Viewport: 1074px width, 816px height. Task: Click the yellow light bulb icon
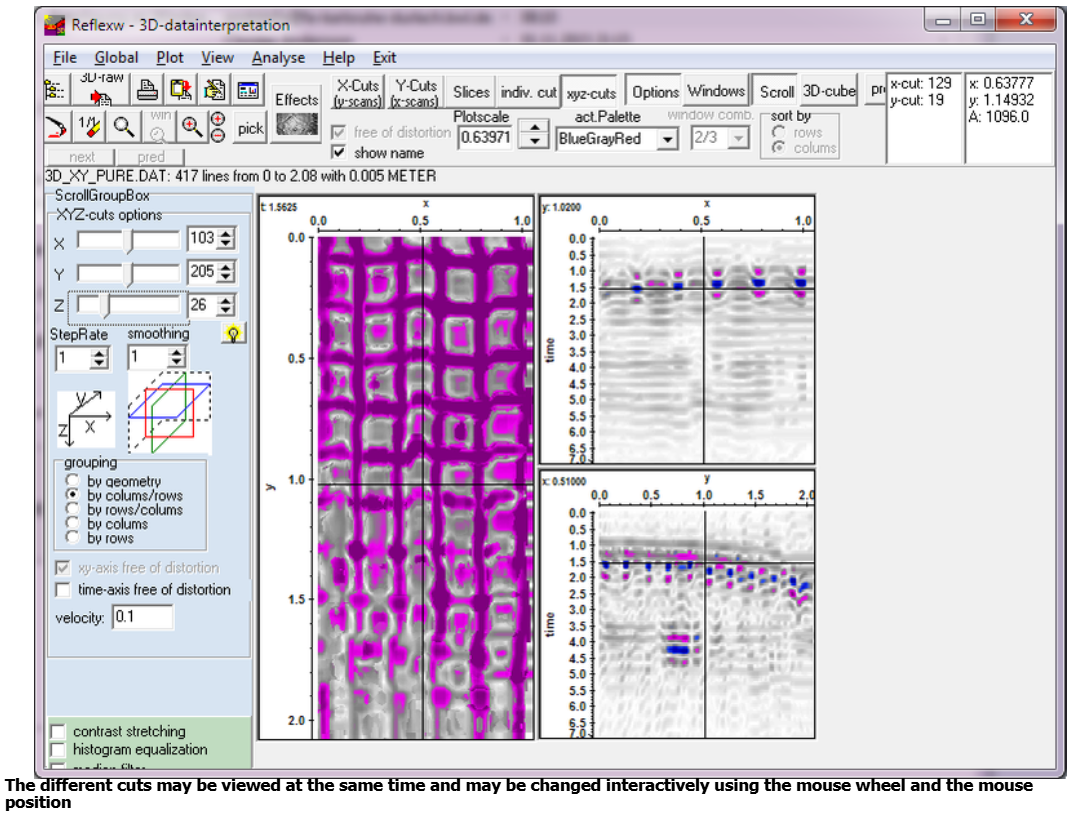[233, 334]
